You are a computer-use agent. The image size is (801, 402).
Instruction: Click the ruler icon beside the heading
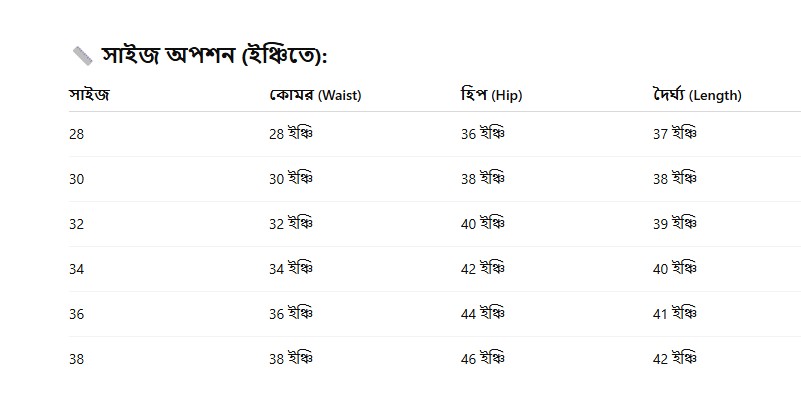click(x=82, y=56)
